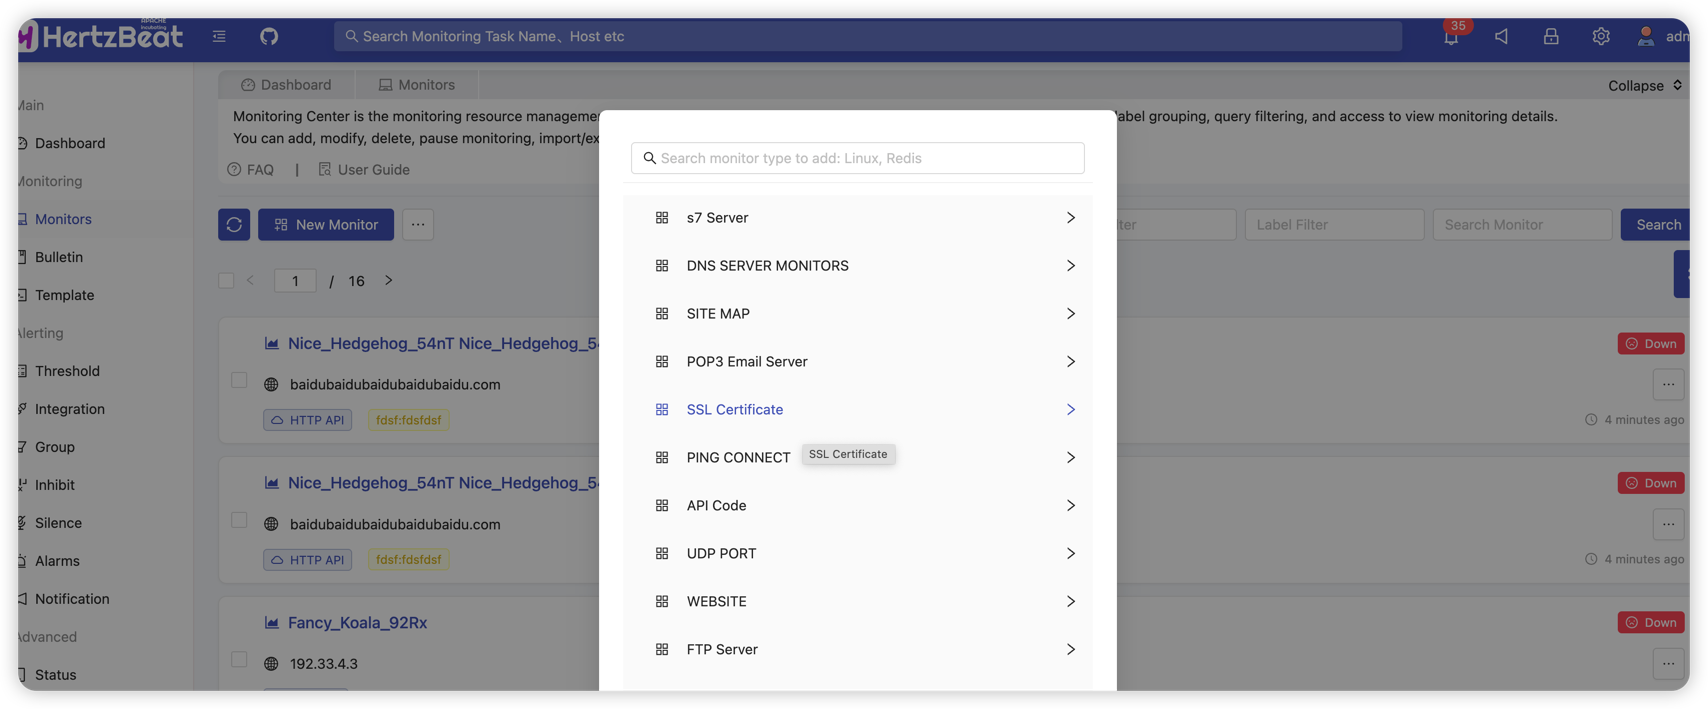Expand the s7 Server chevron arrow
This screenshot has width=1708, height=709.
point(1070,218)
